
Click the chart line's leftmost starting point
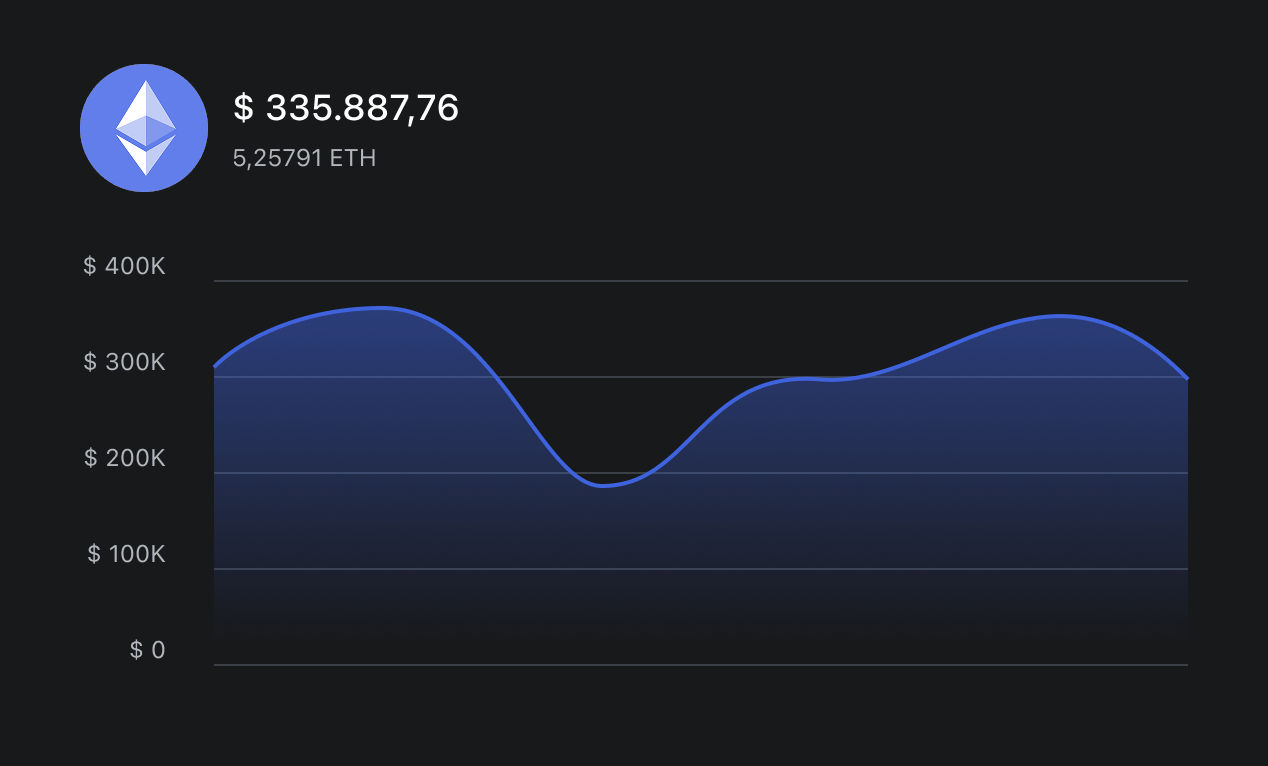(x=215, y=366)
